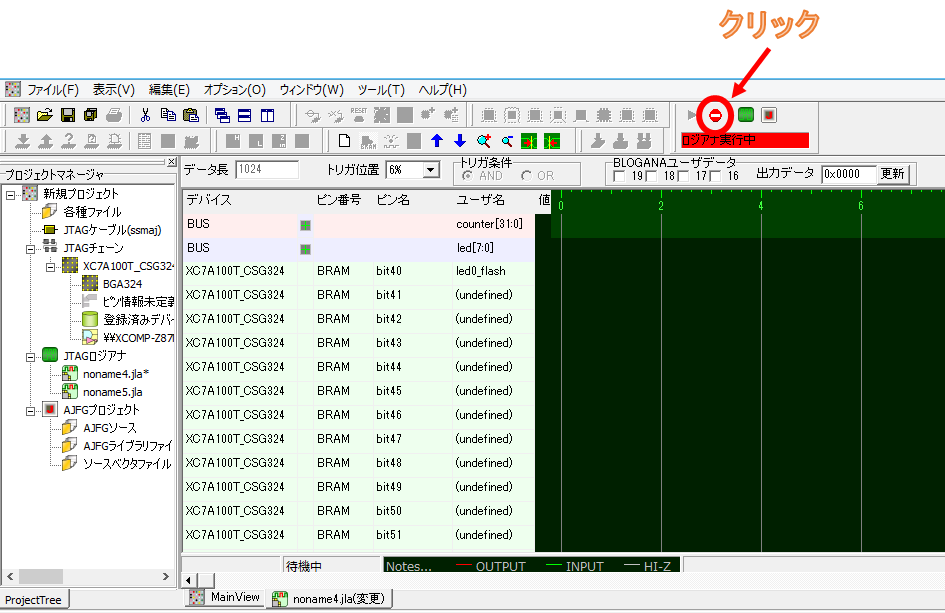Viewport: 945px width, 613px height.
Task: Click the blue down arrow icon
Action: (459, 141)
